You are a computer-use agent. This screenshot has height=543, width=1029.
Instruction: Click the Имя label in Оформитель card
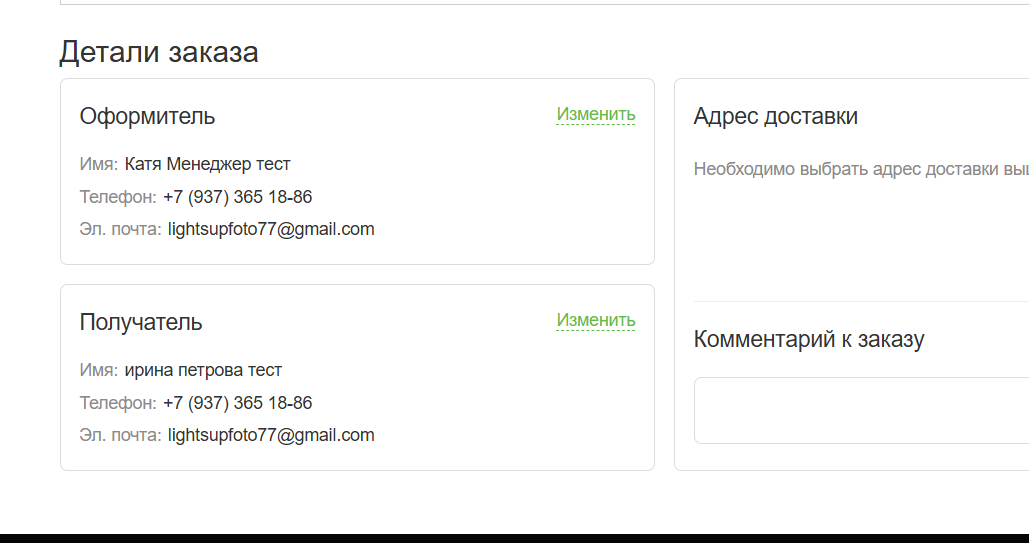(x=99, y=164)
